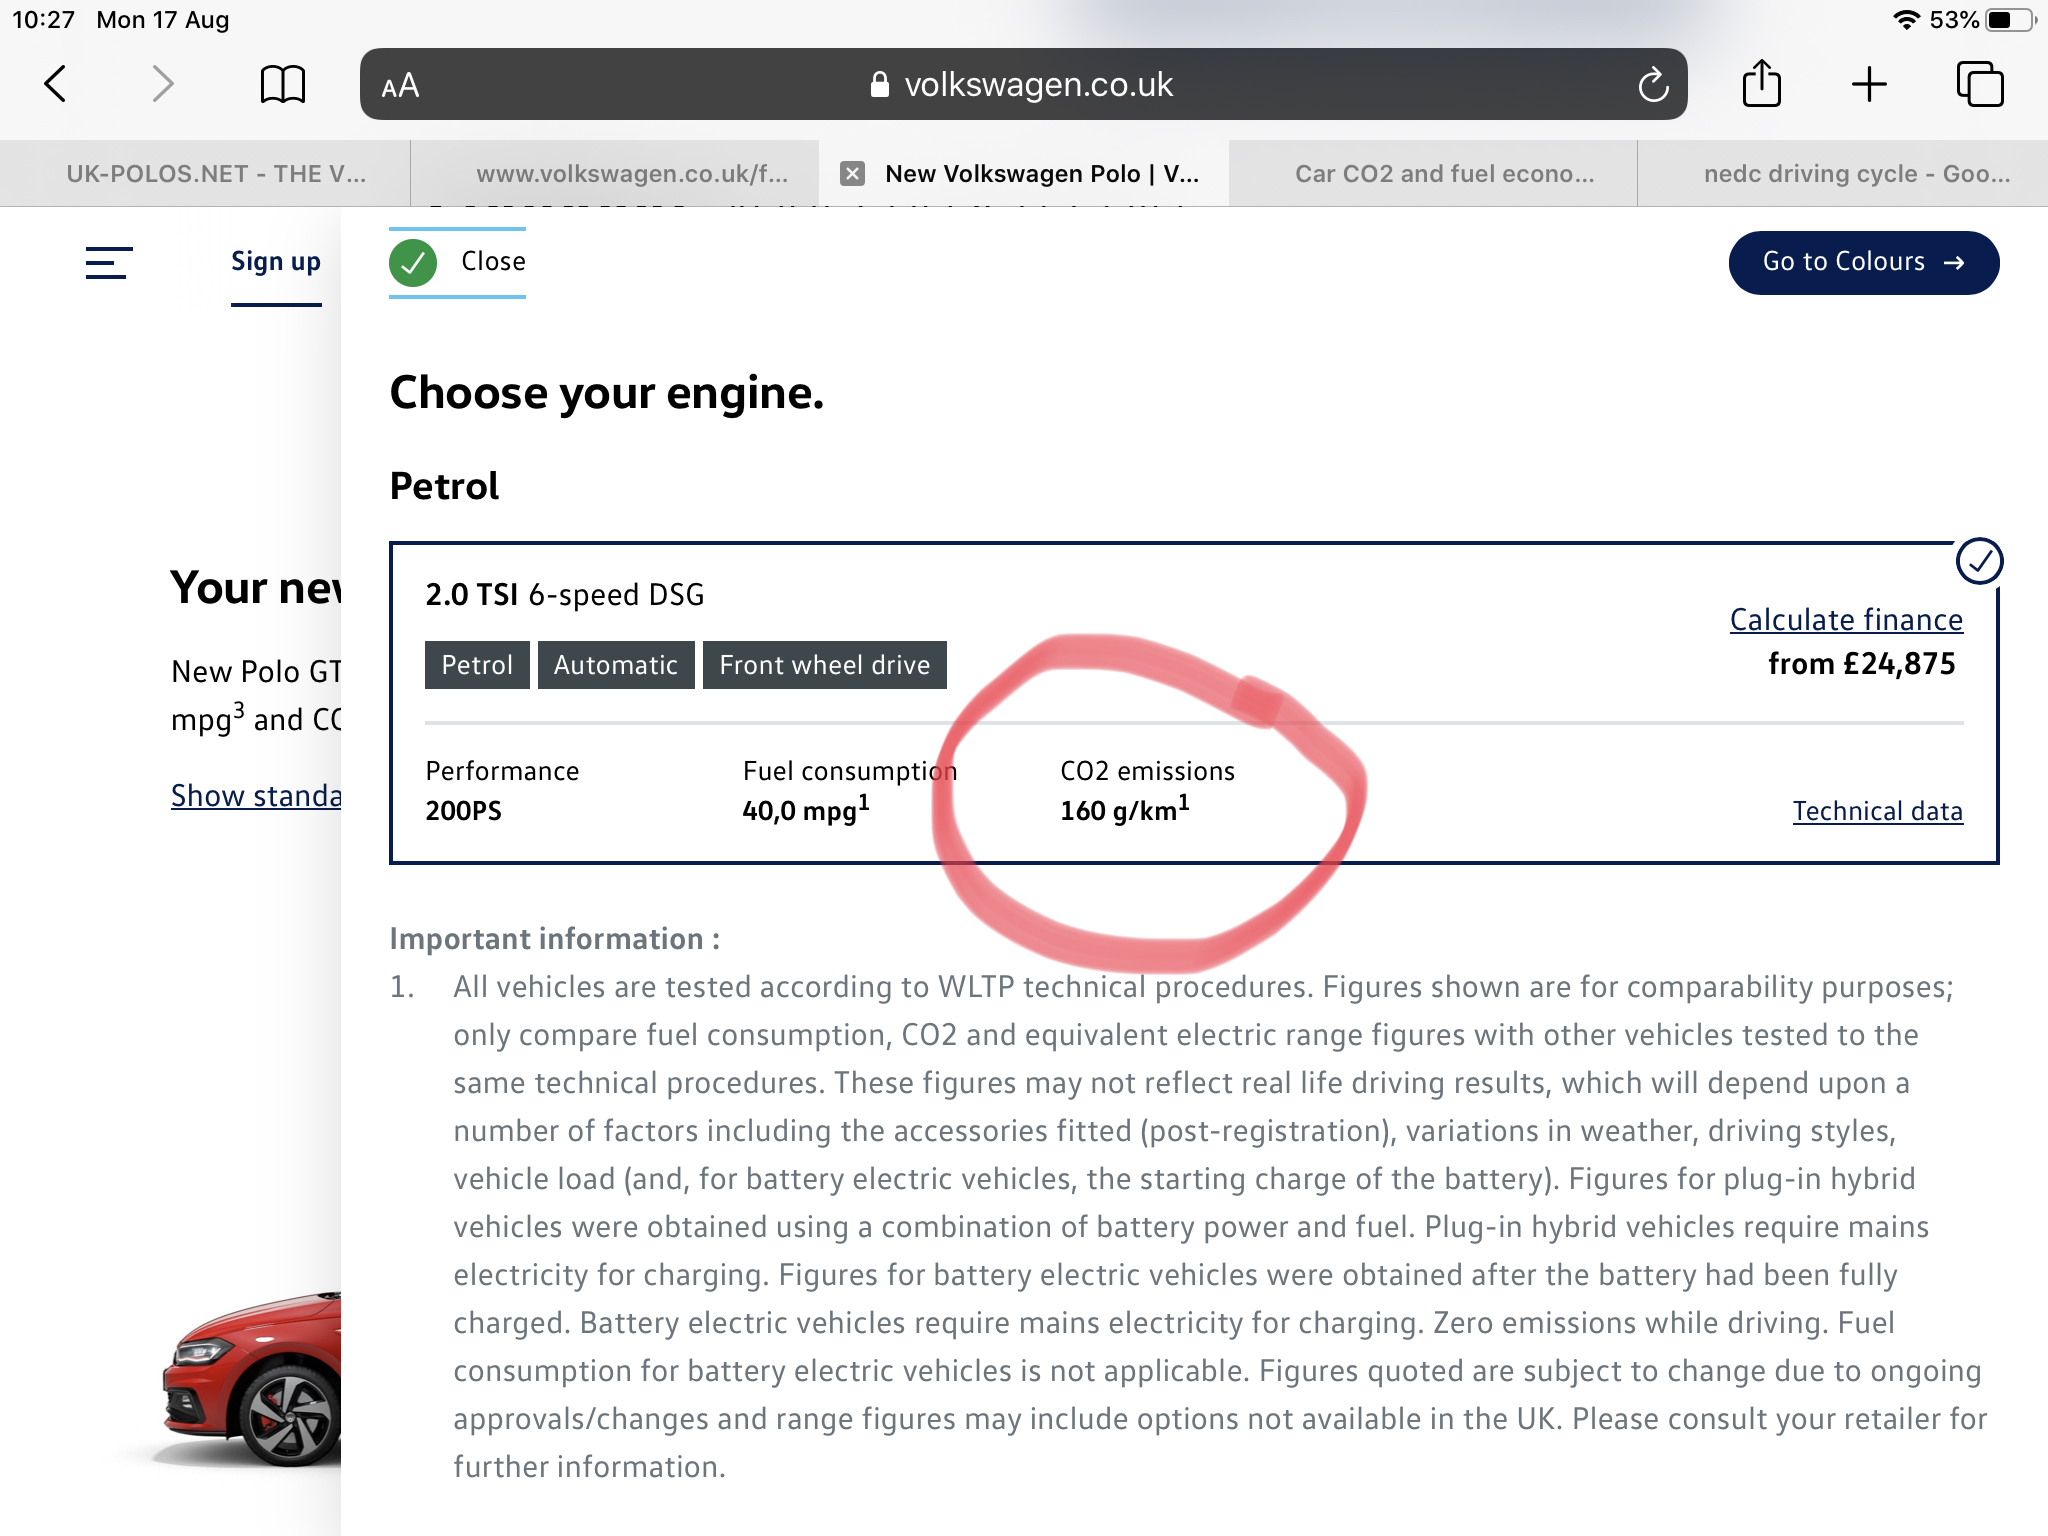Open the nedc driving cycle Google tab
Viewport: 2048px width, 1536px height.
1856,174
